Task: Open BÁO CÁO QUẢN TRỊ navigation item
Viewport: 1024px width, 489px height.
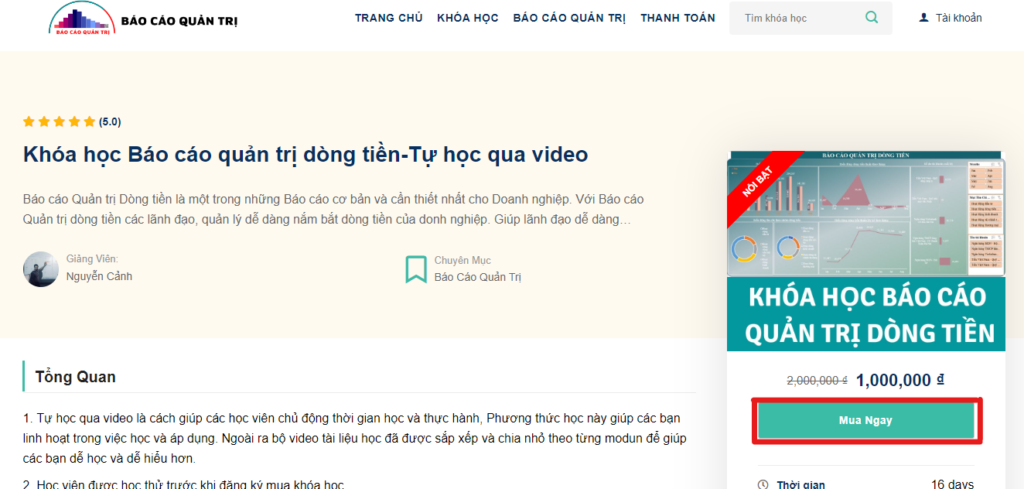Action: 569,18
